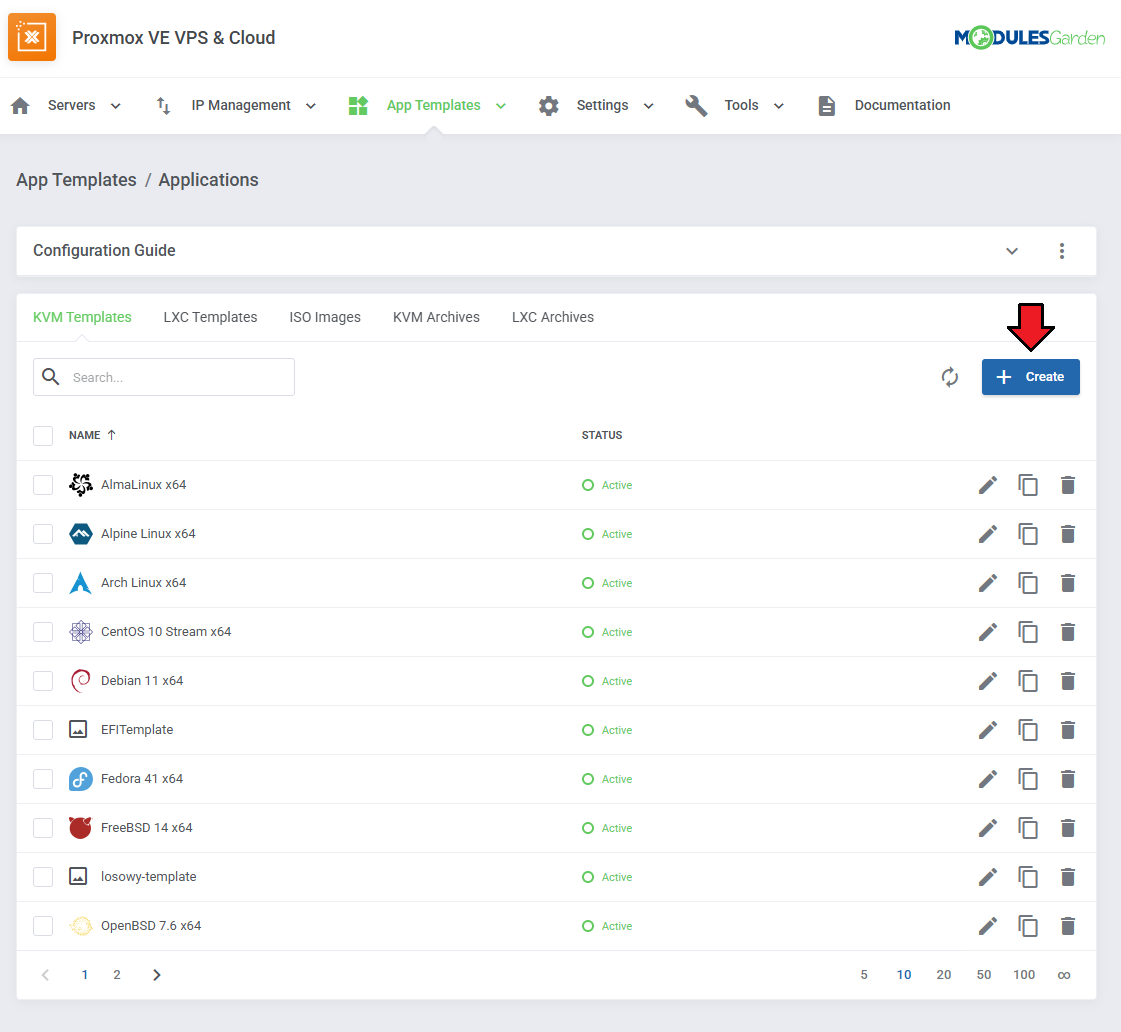Edit the losowy-template entry
The height and width of the screenshot is (1032, 1121).
pyautogui.click(x=987, y=877)
